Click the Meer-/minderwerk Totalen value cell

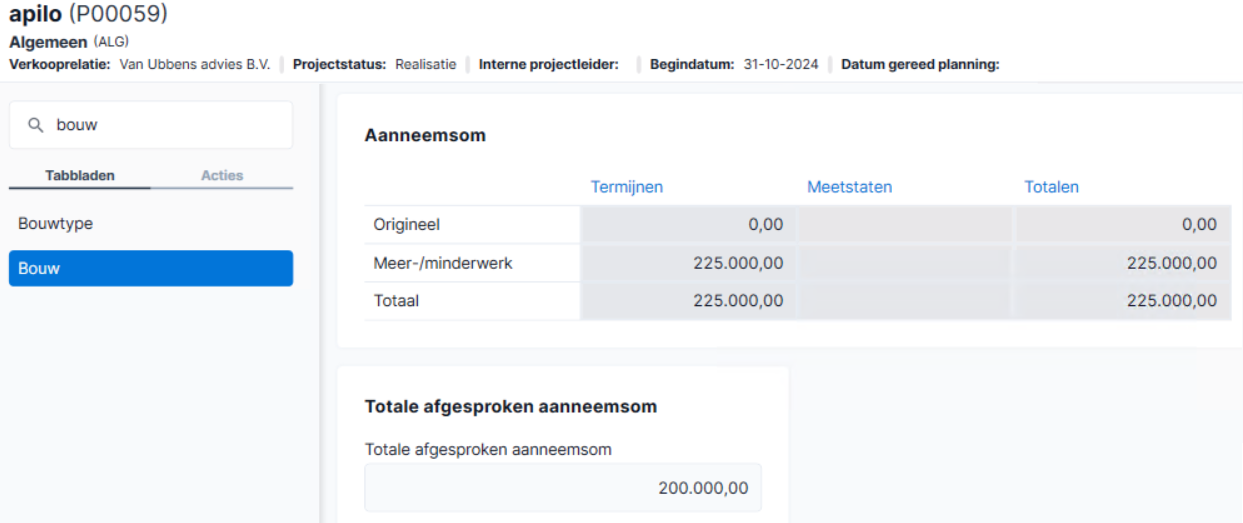(1123, 263)
